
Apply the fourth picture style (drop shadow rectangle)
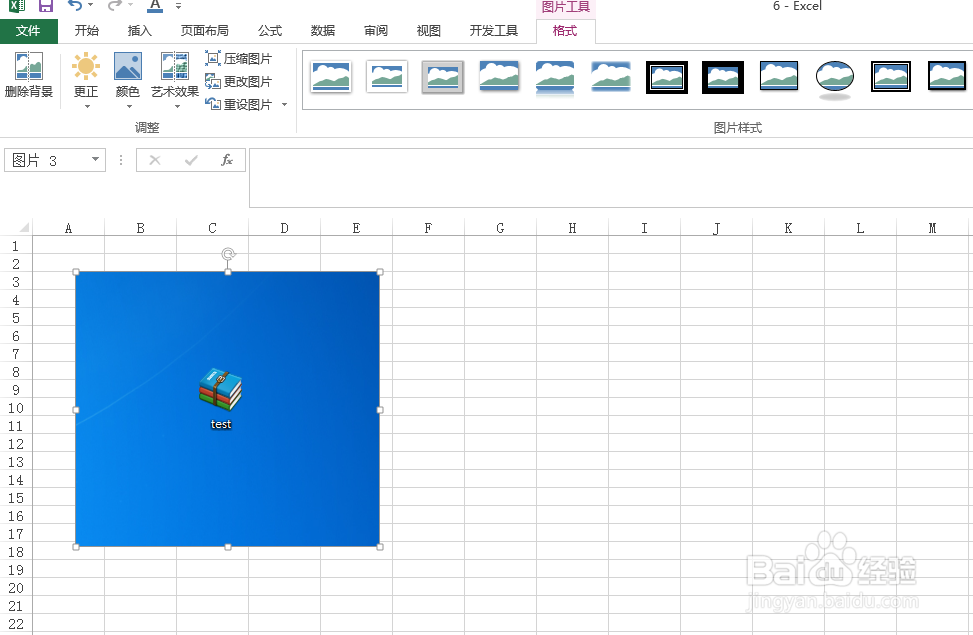click(499, 77)
